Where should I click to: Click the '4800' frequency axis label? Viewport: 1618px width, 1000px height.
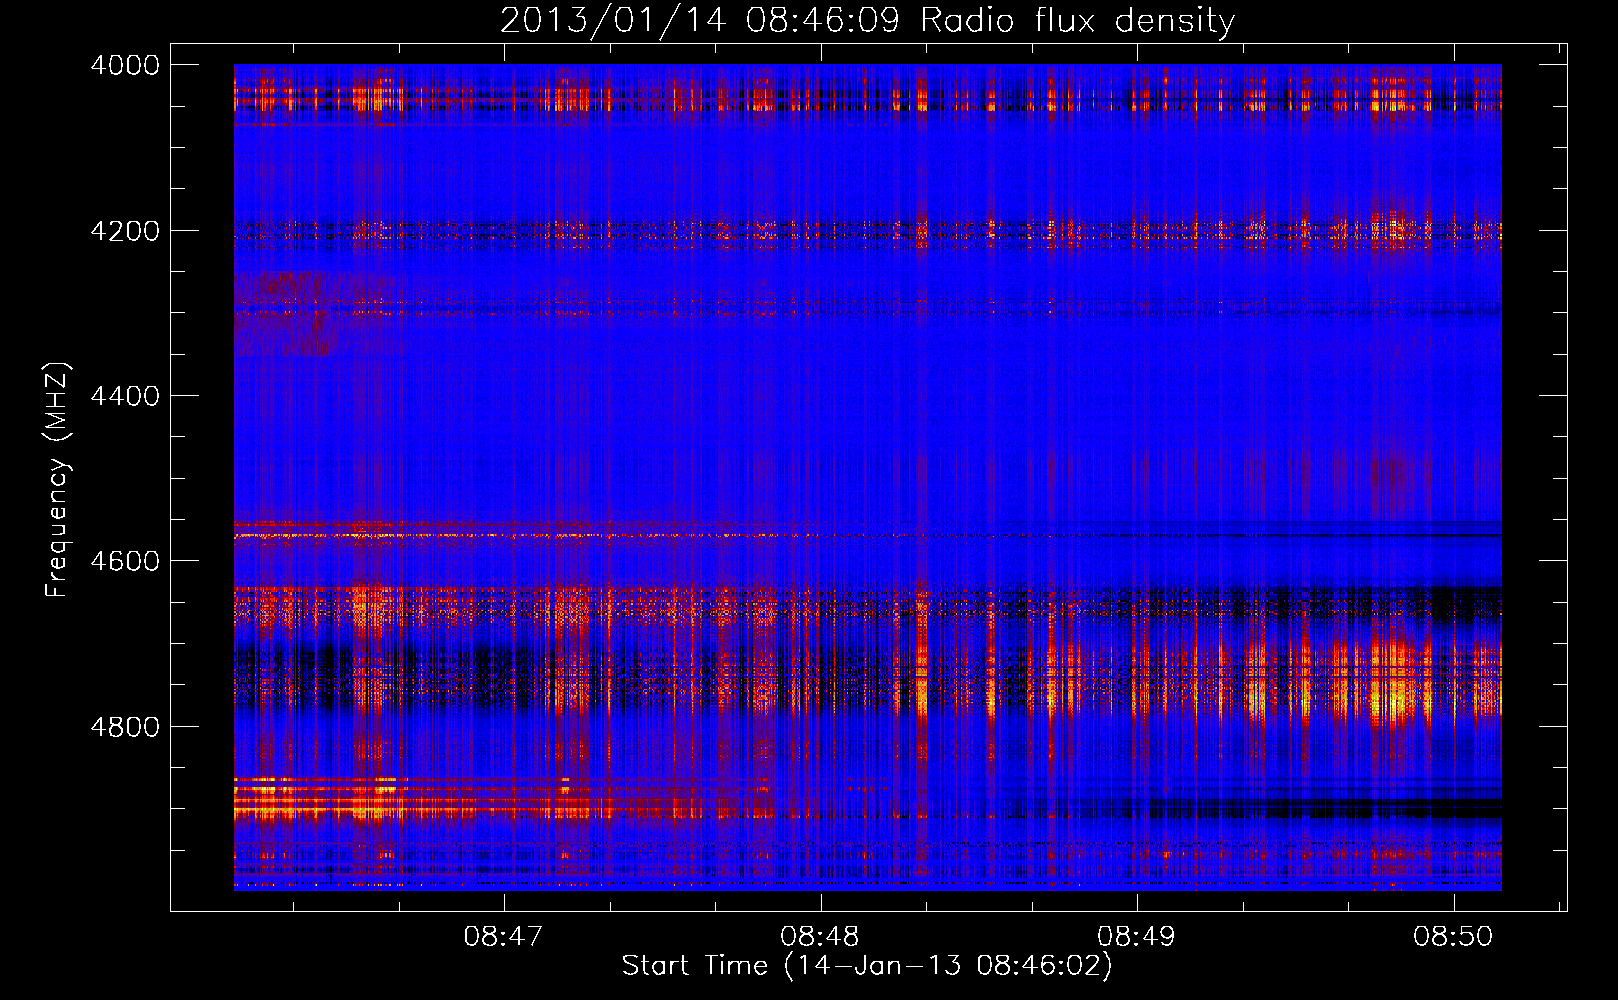click(125, 726)
